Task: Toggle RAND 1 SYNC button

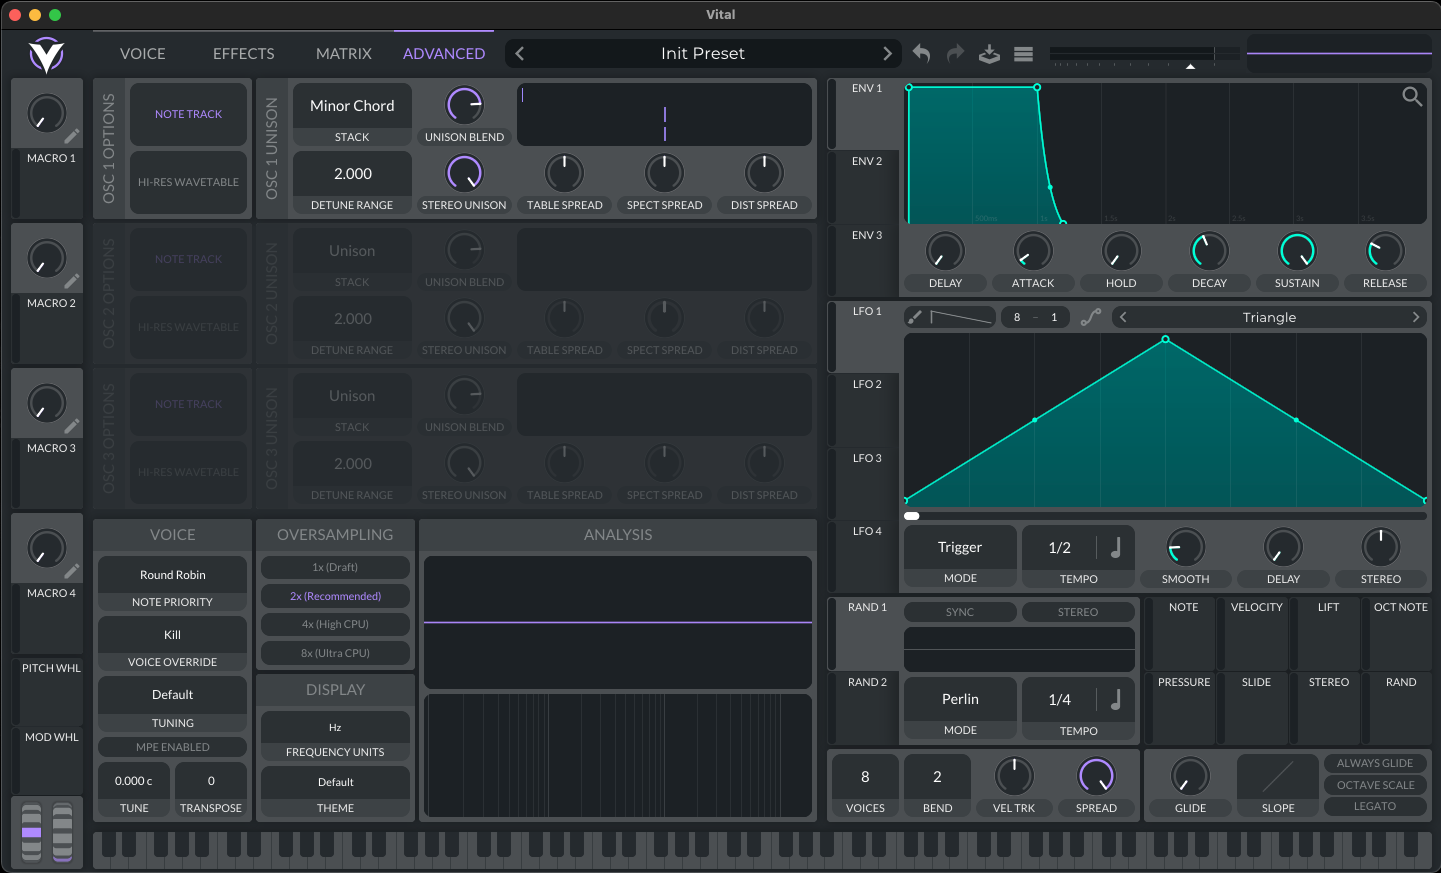Action: pyautogui.click(x=960, y=612)
